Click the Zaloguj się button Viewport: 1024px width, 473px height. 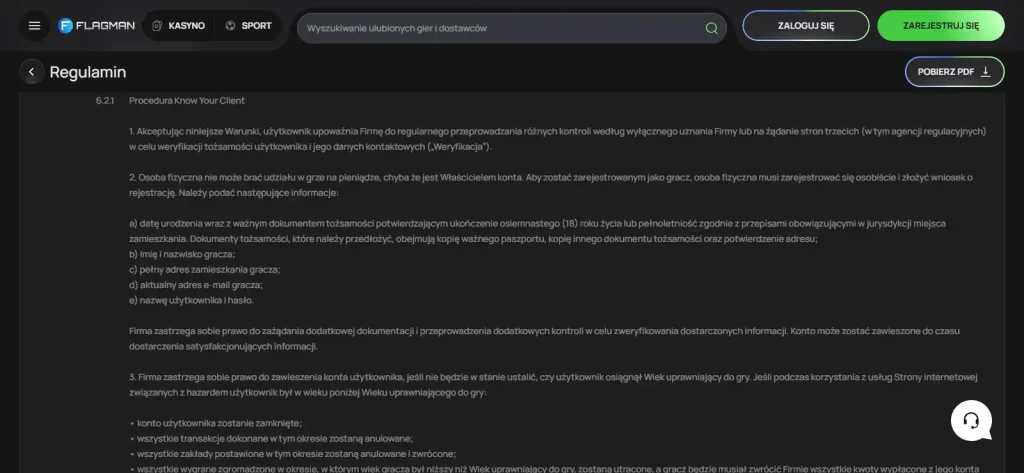(806, 26)
